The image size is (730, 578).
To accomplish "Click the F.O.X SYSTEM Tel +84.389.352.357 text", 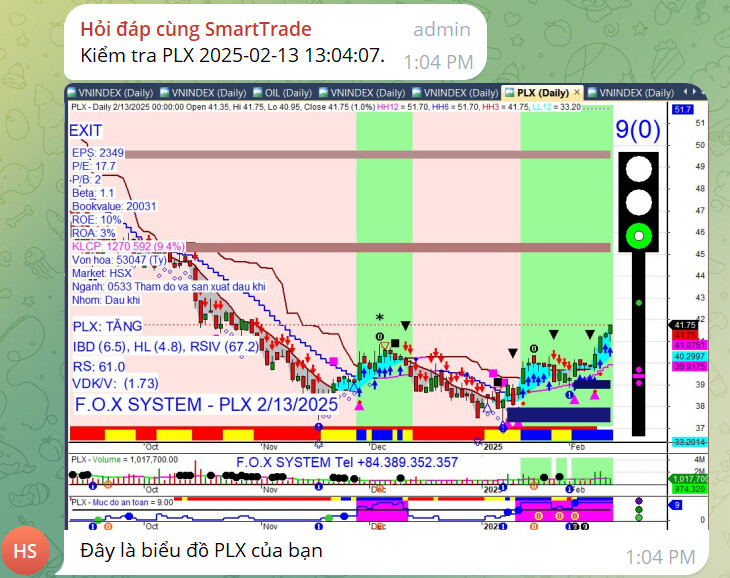I will click(347, 463).
